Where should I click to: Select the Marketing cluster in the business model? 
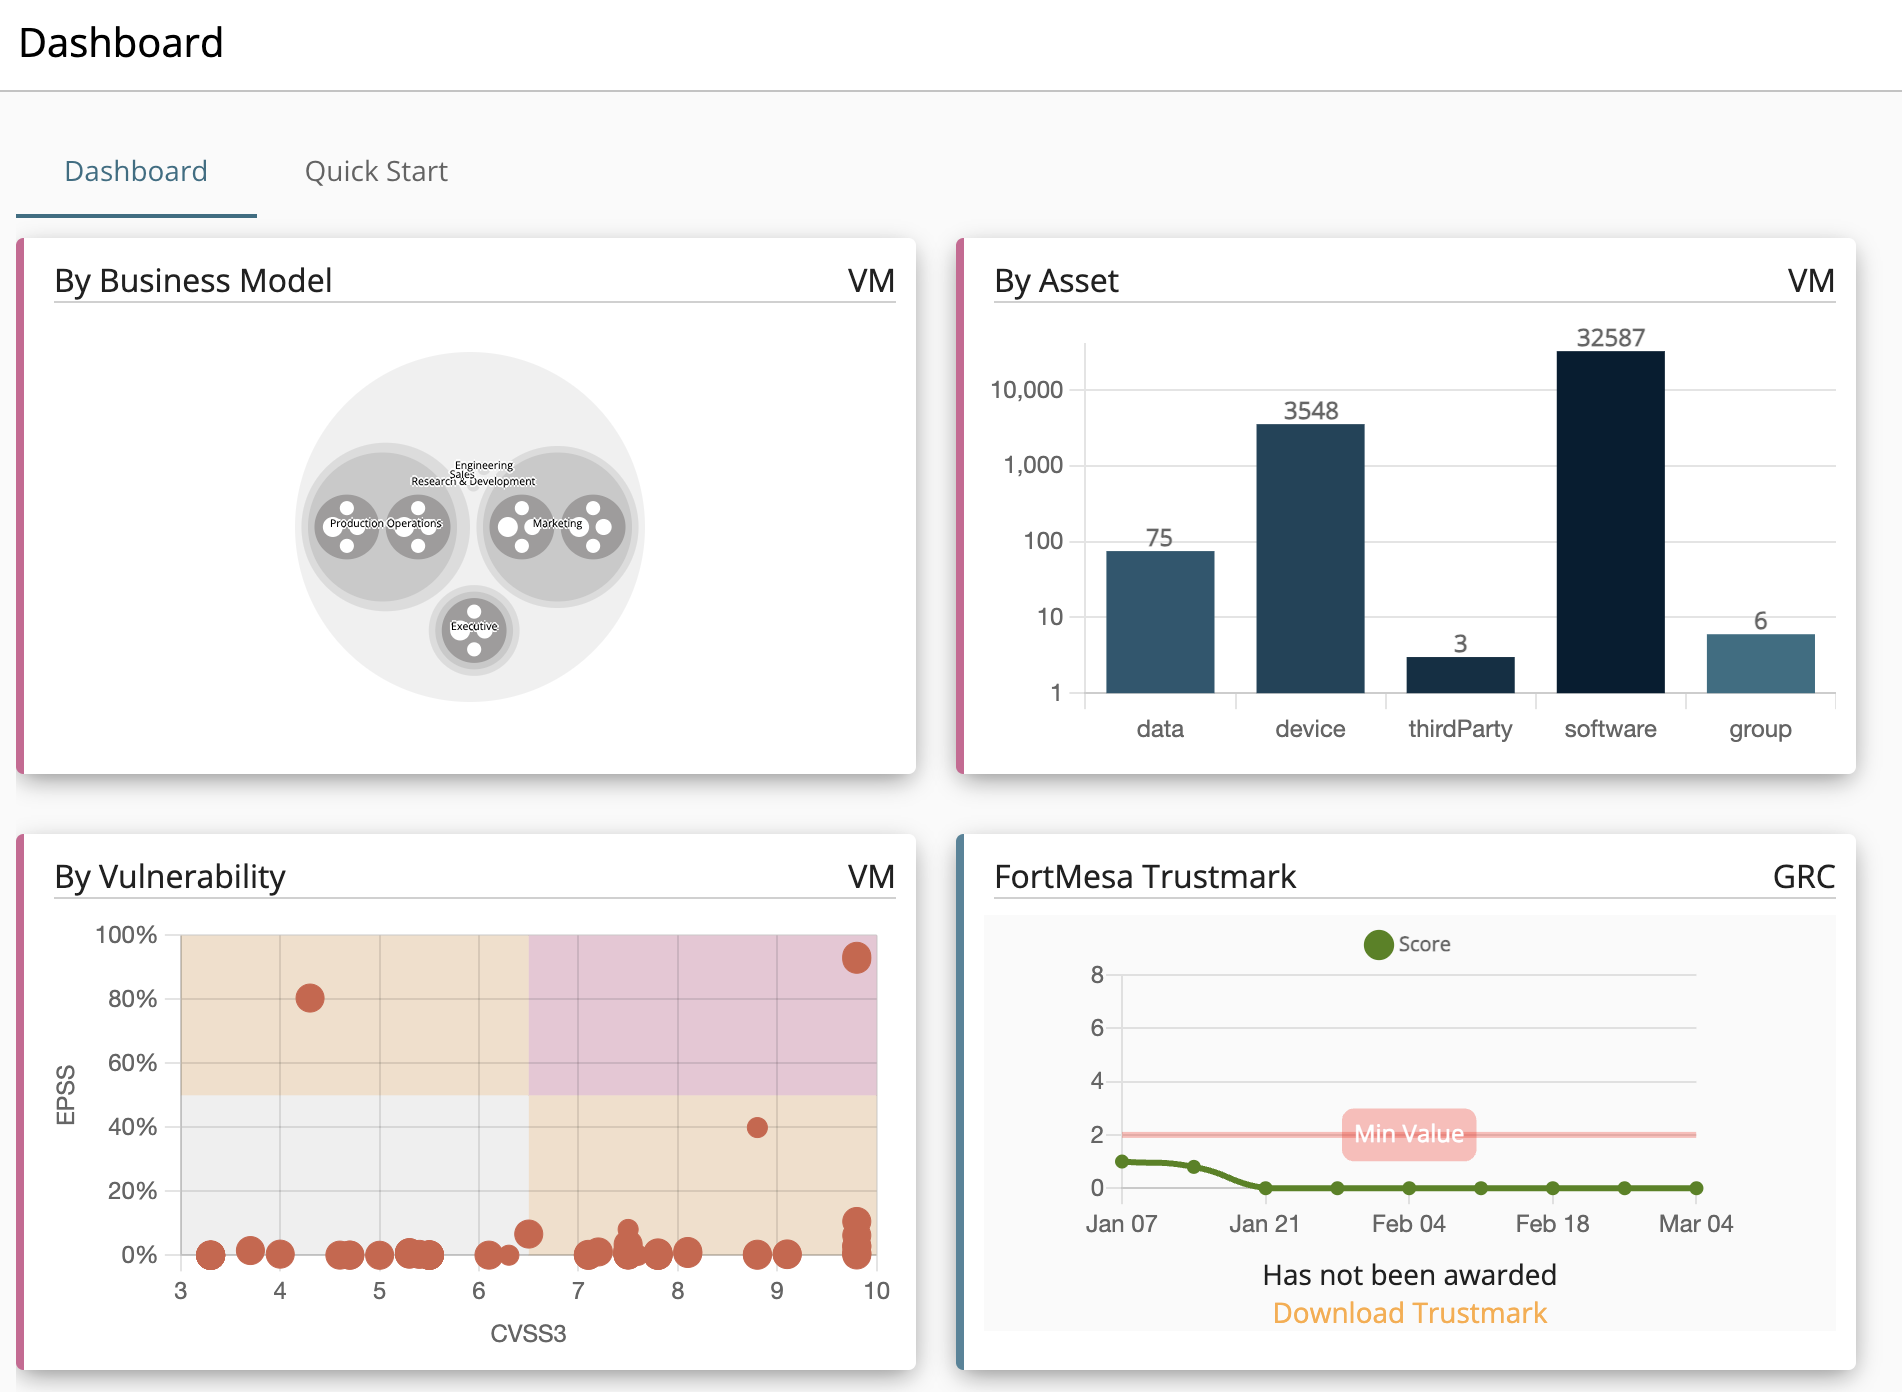(x=557, y=523)
